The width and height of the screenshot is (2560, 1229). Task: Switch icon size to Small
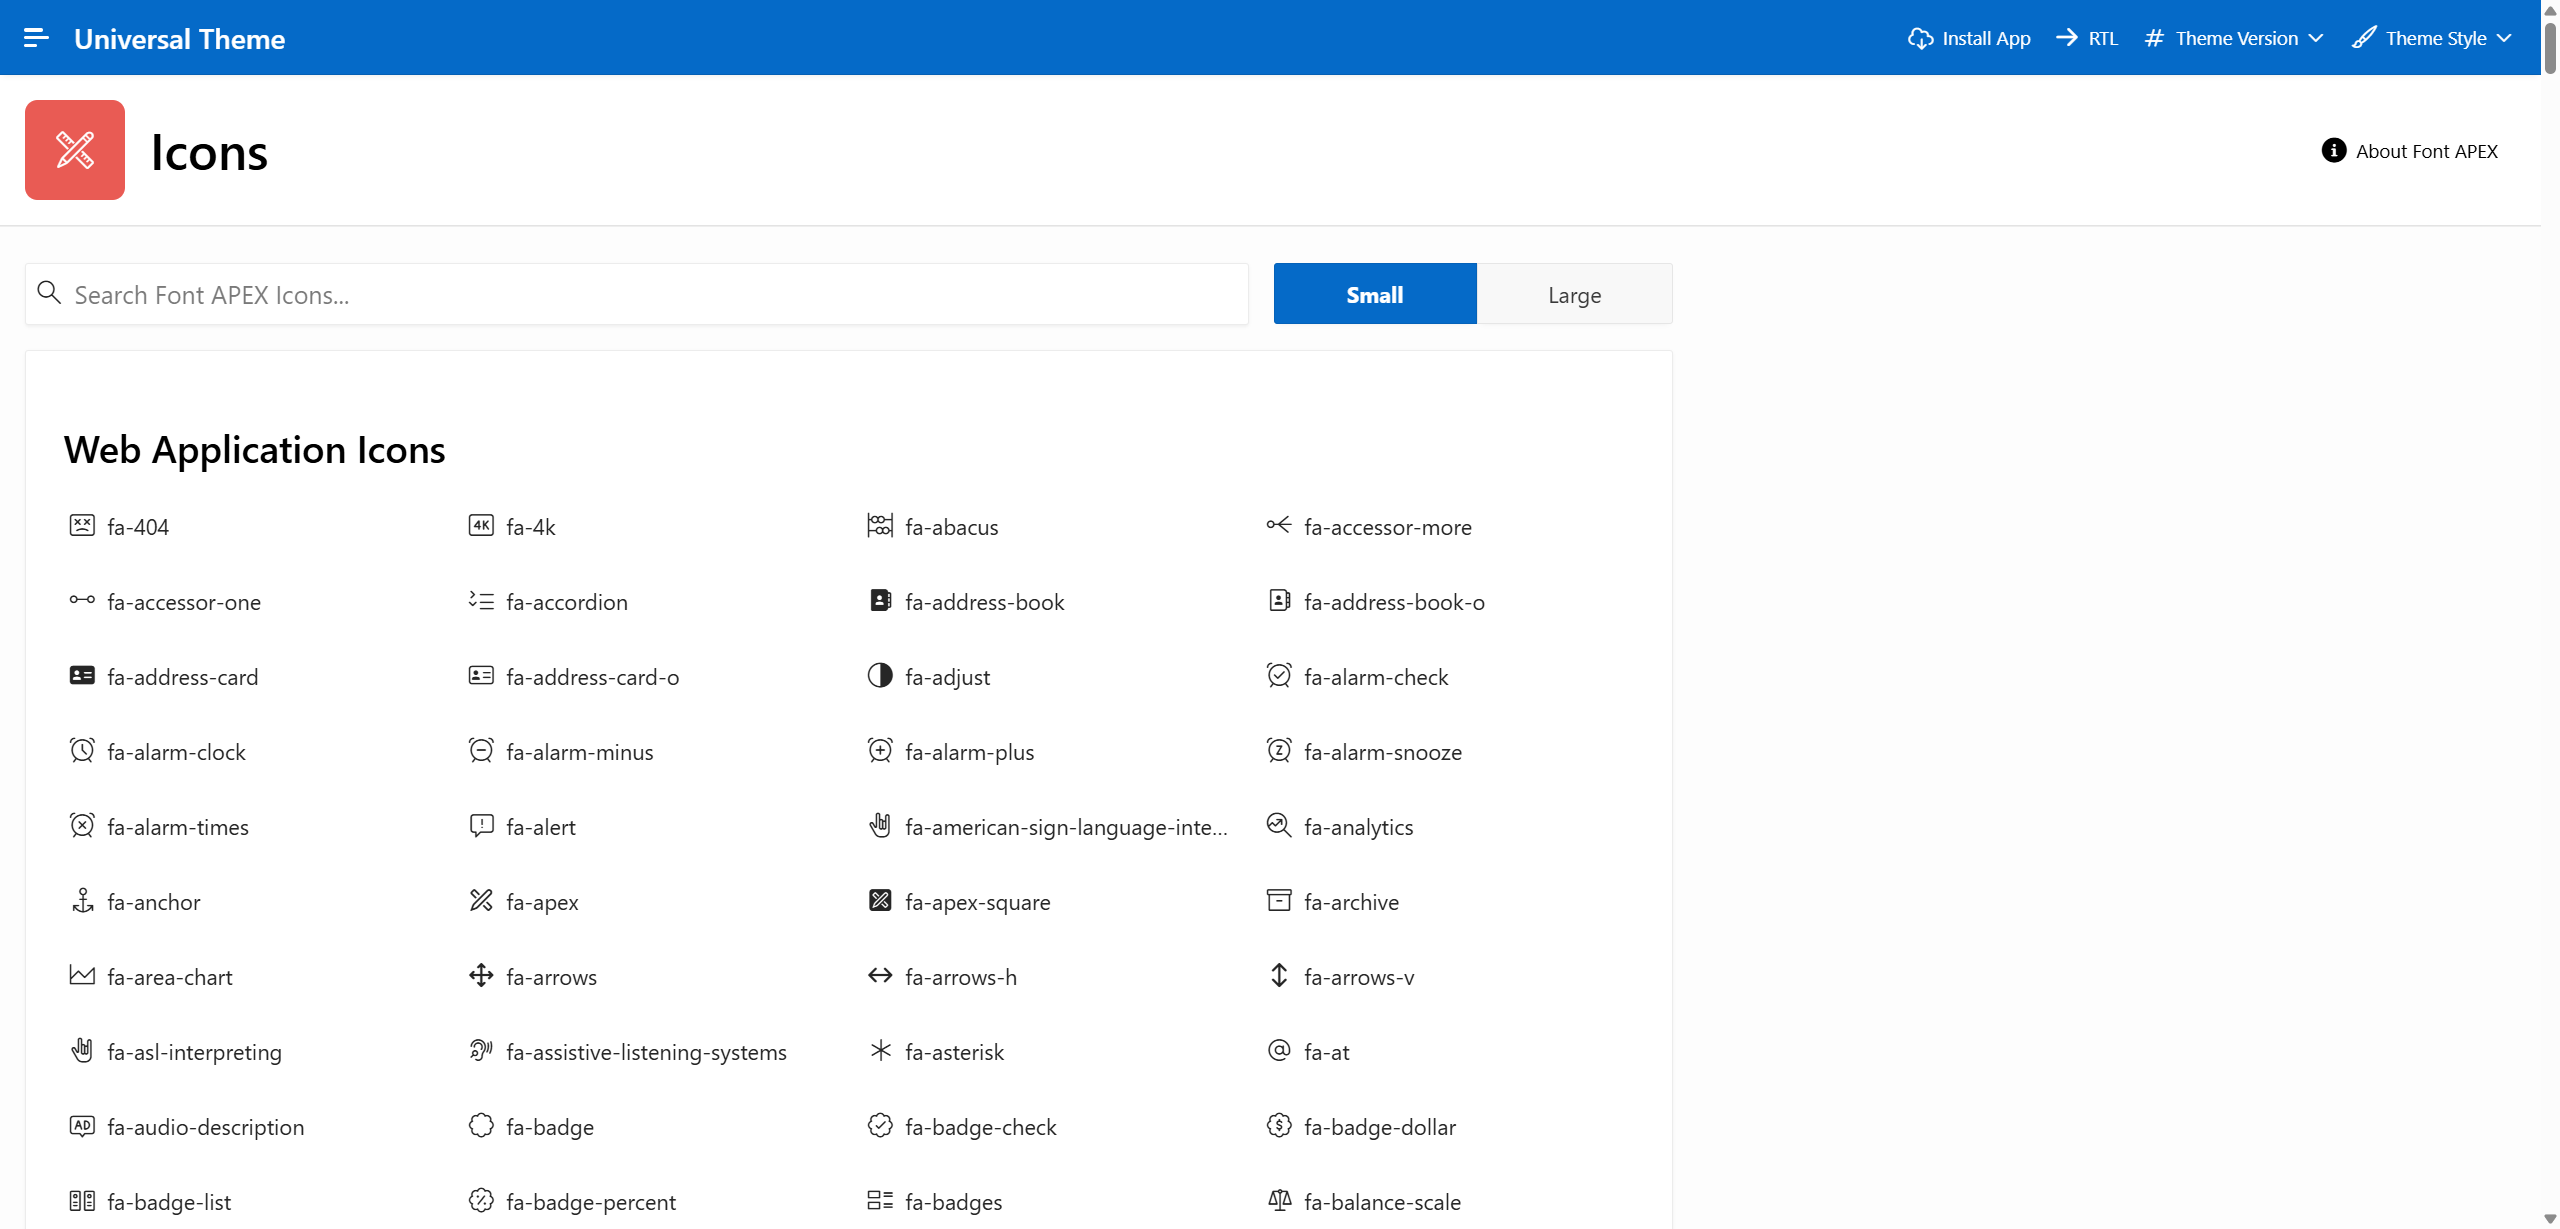[x=1374, y=294]
